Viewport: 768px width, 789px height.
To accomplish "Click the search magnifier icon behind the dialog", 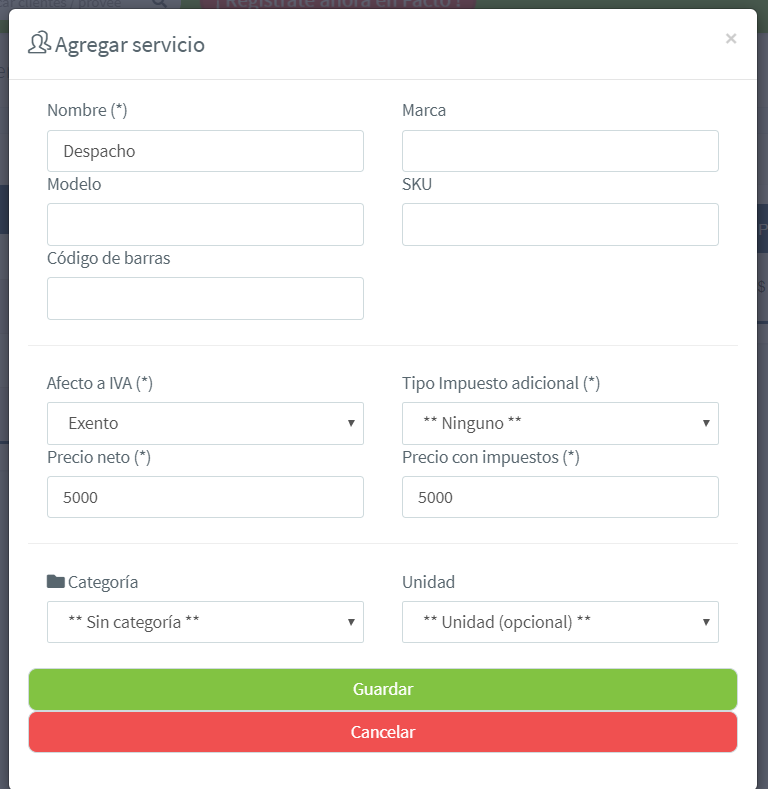I will click(x=159, y=3).
